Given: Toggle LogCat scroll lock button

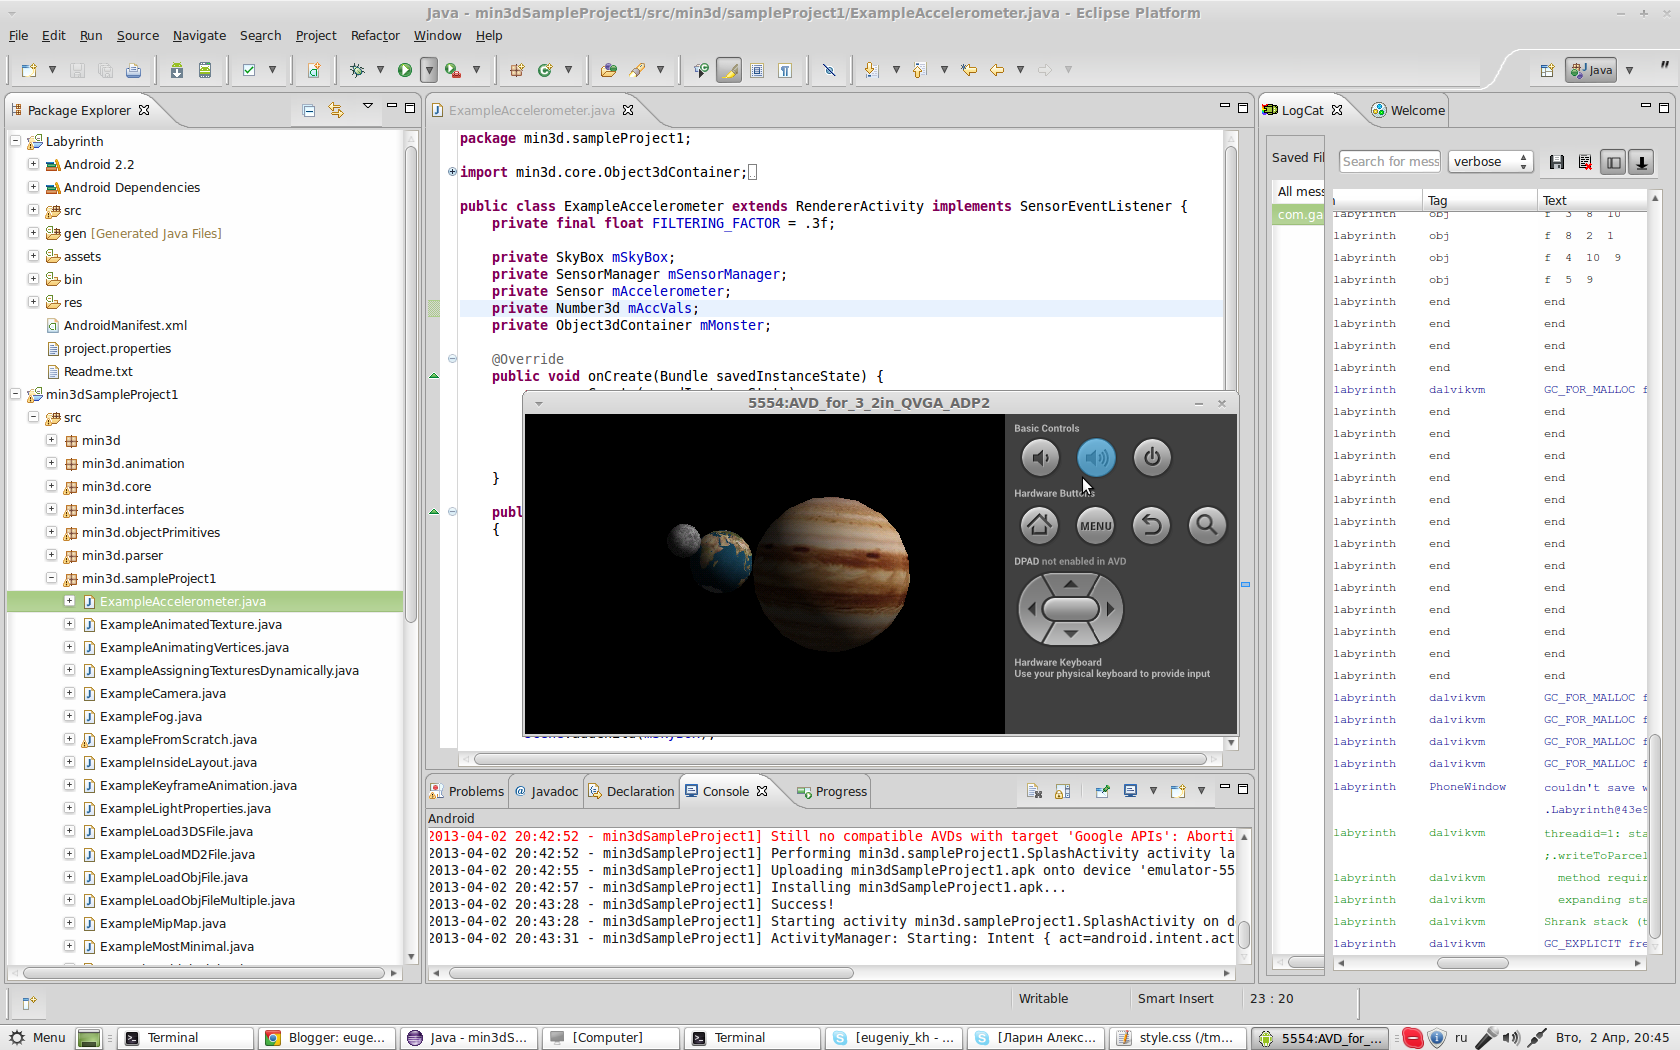Looking at the screenshot, I should 1641,162.
